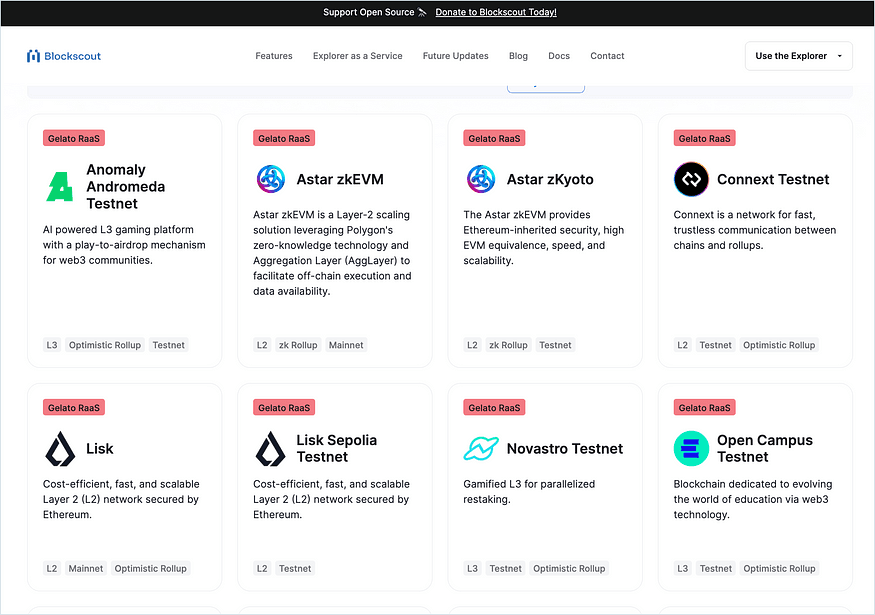
Task: Click the telescope icon in the banner
Action: pos(422,12)
